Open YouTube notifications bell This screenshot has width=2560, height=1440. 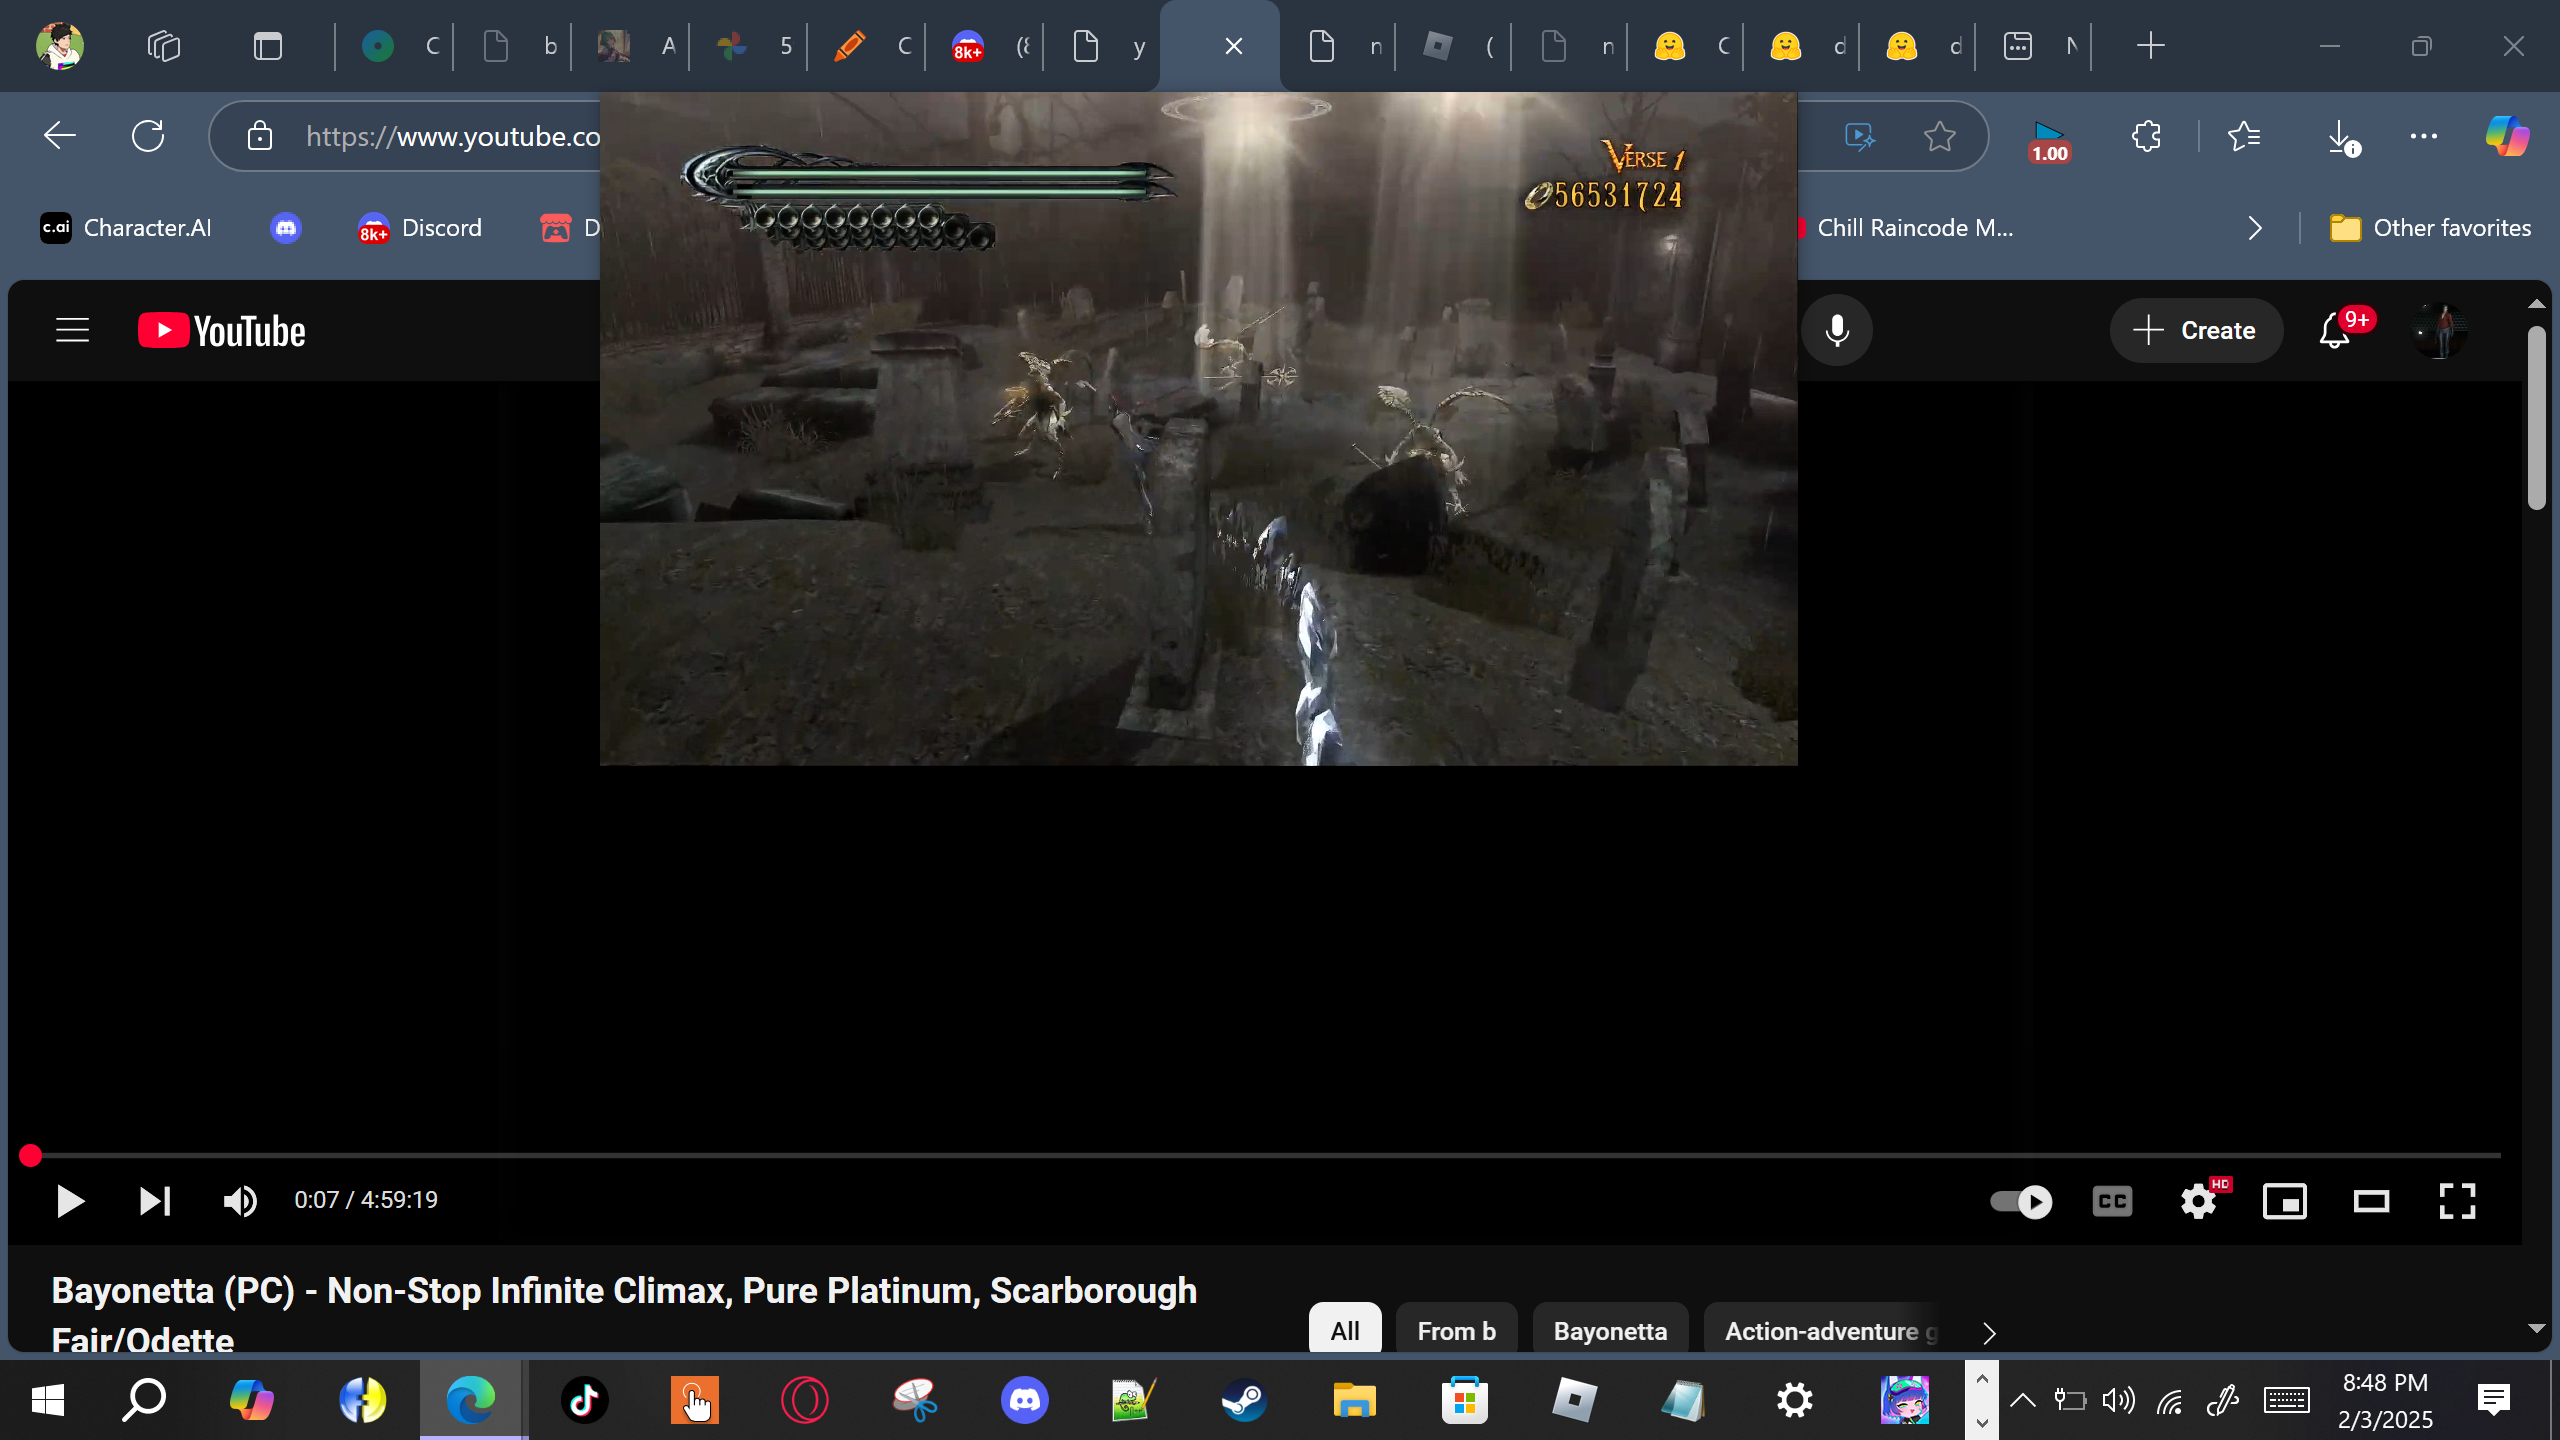pos(2336,331)
